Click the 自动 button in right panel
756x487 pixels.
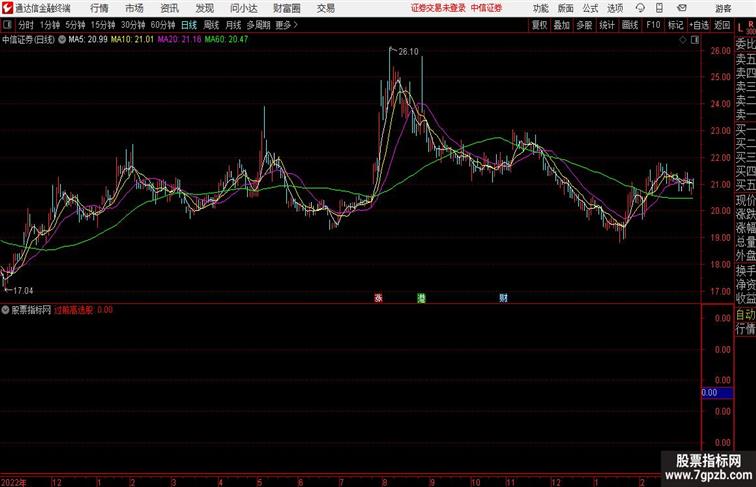[745, 315]
